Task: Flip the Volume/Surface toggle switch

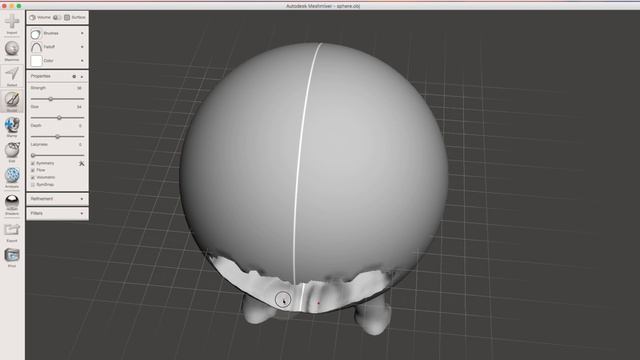Action: coord(57,18)
